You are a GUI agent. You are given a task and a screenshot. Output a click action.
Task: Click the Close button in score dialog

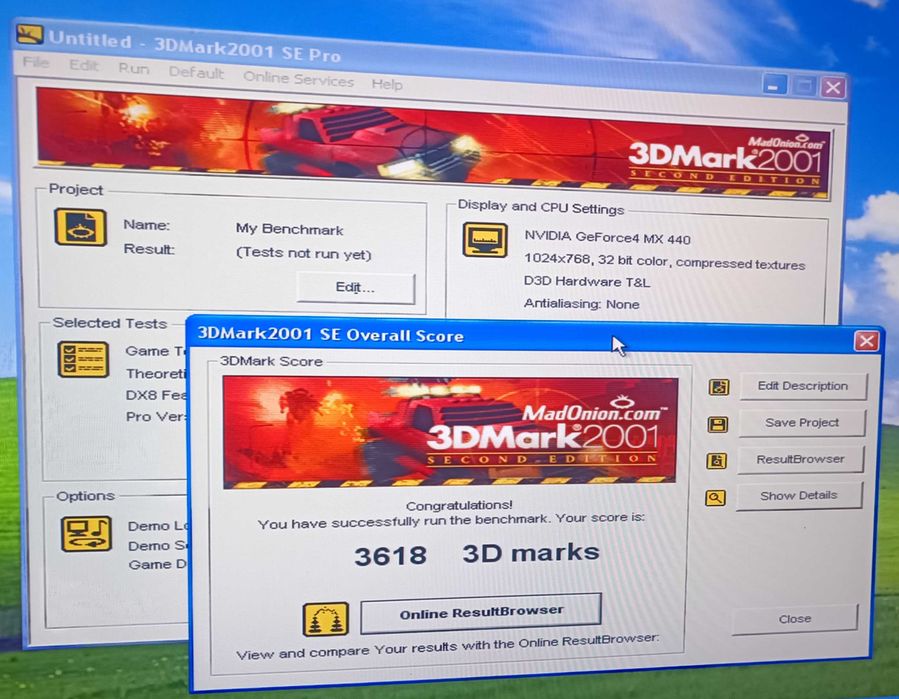(x=795, y=619)
